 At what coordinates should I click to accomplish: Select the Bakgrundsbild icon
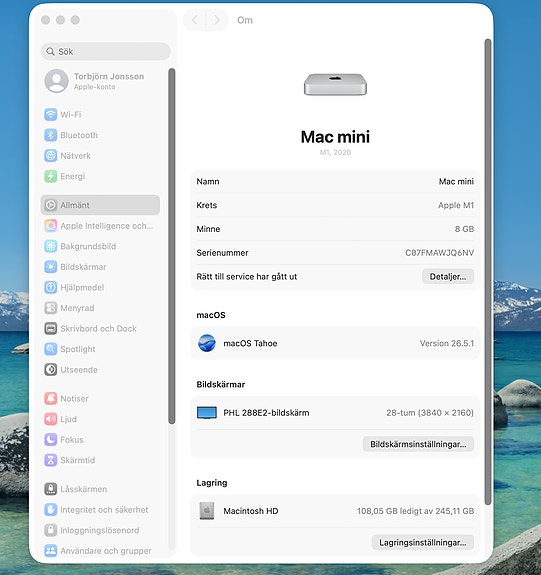tap(51, 246)
